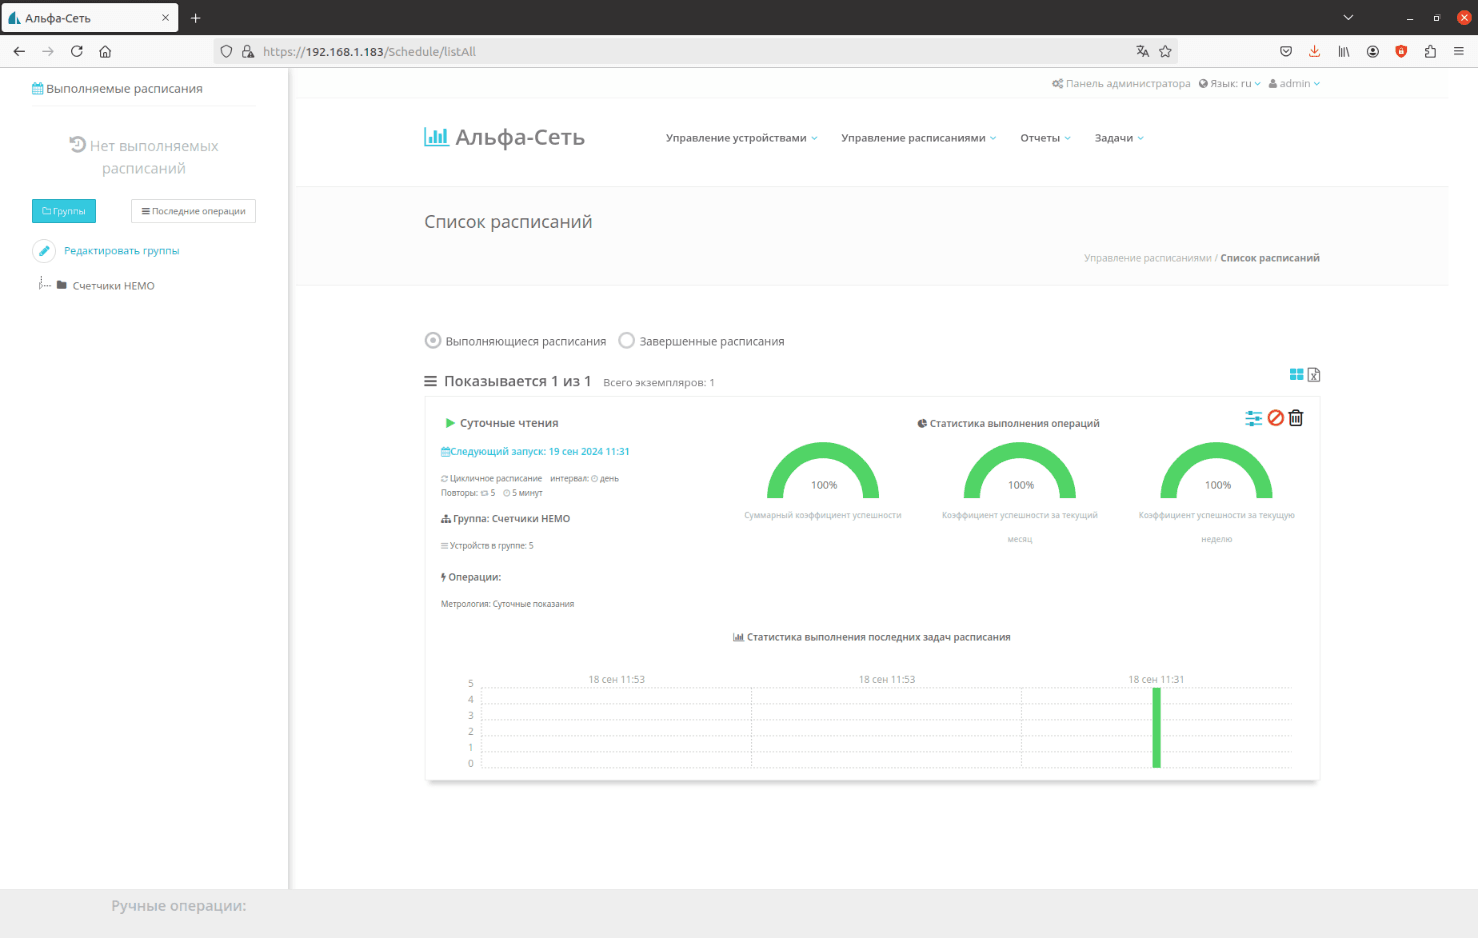The width and height of the screenshot is (1478, 938).
Task: Select Выполняющиеся расписания radio button
Action: (x=433, y=341)
